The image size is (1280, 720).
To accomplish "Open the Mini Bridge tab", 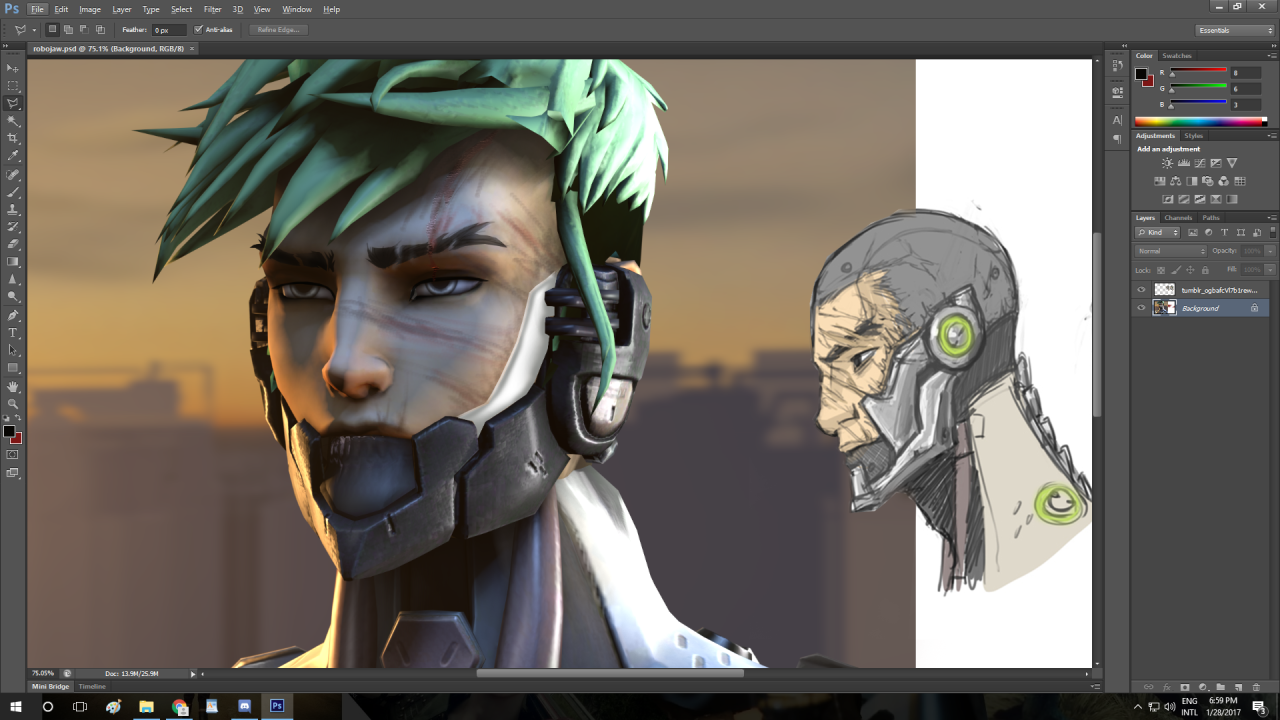I will (51, 687).
